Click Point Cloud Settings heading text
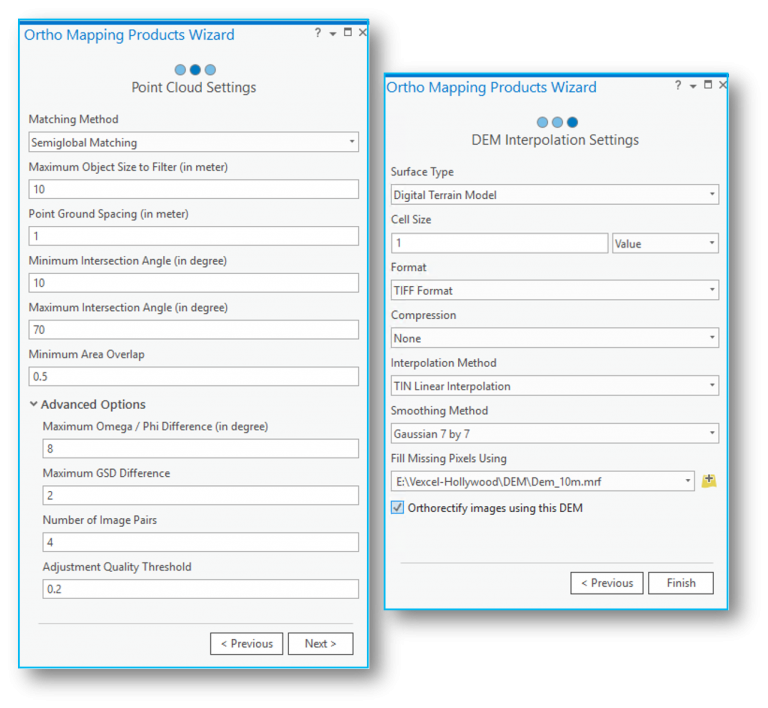This screenshot has width=768, height=708. pyautogui.click(x=193, y=88)
